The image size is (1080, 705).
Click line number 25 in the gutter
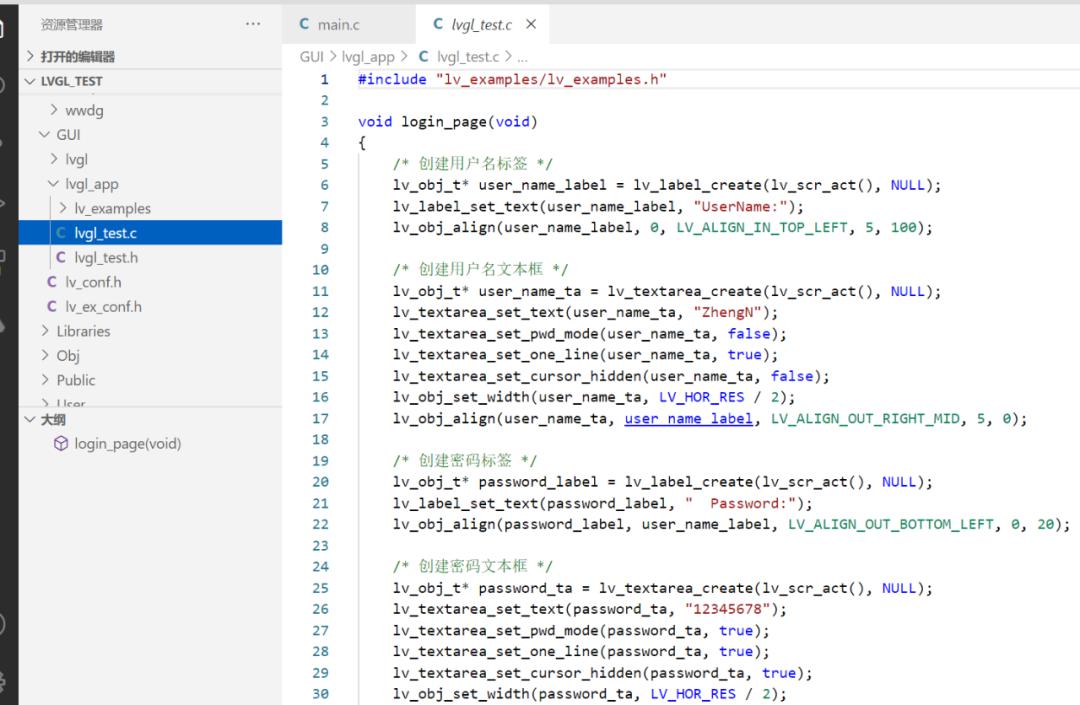pos(320,588)
